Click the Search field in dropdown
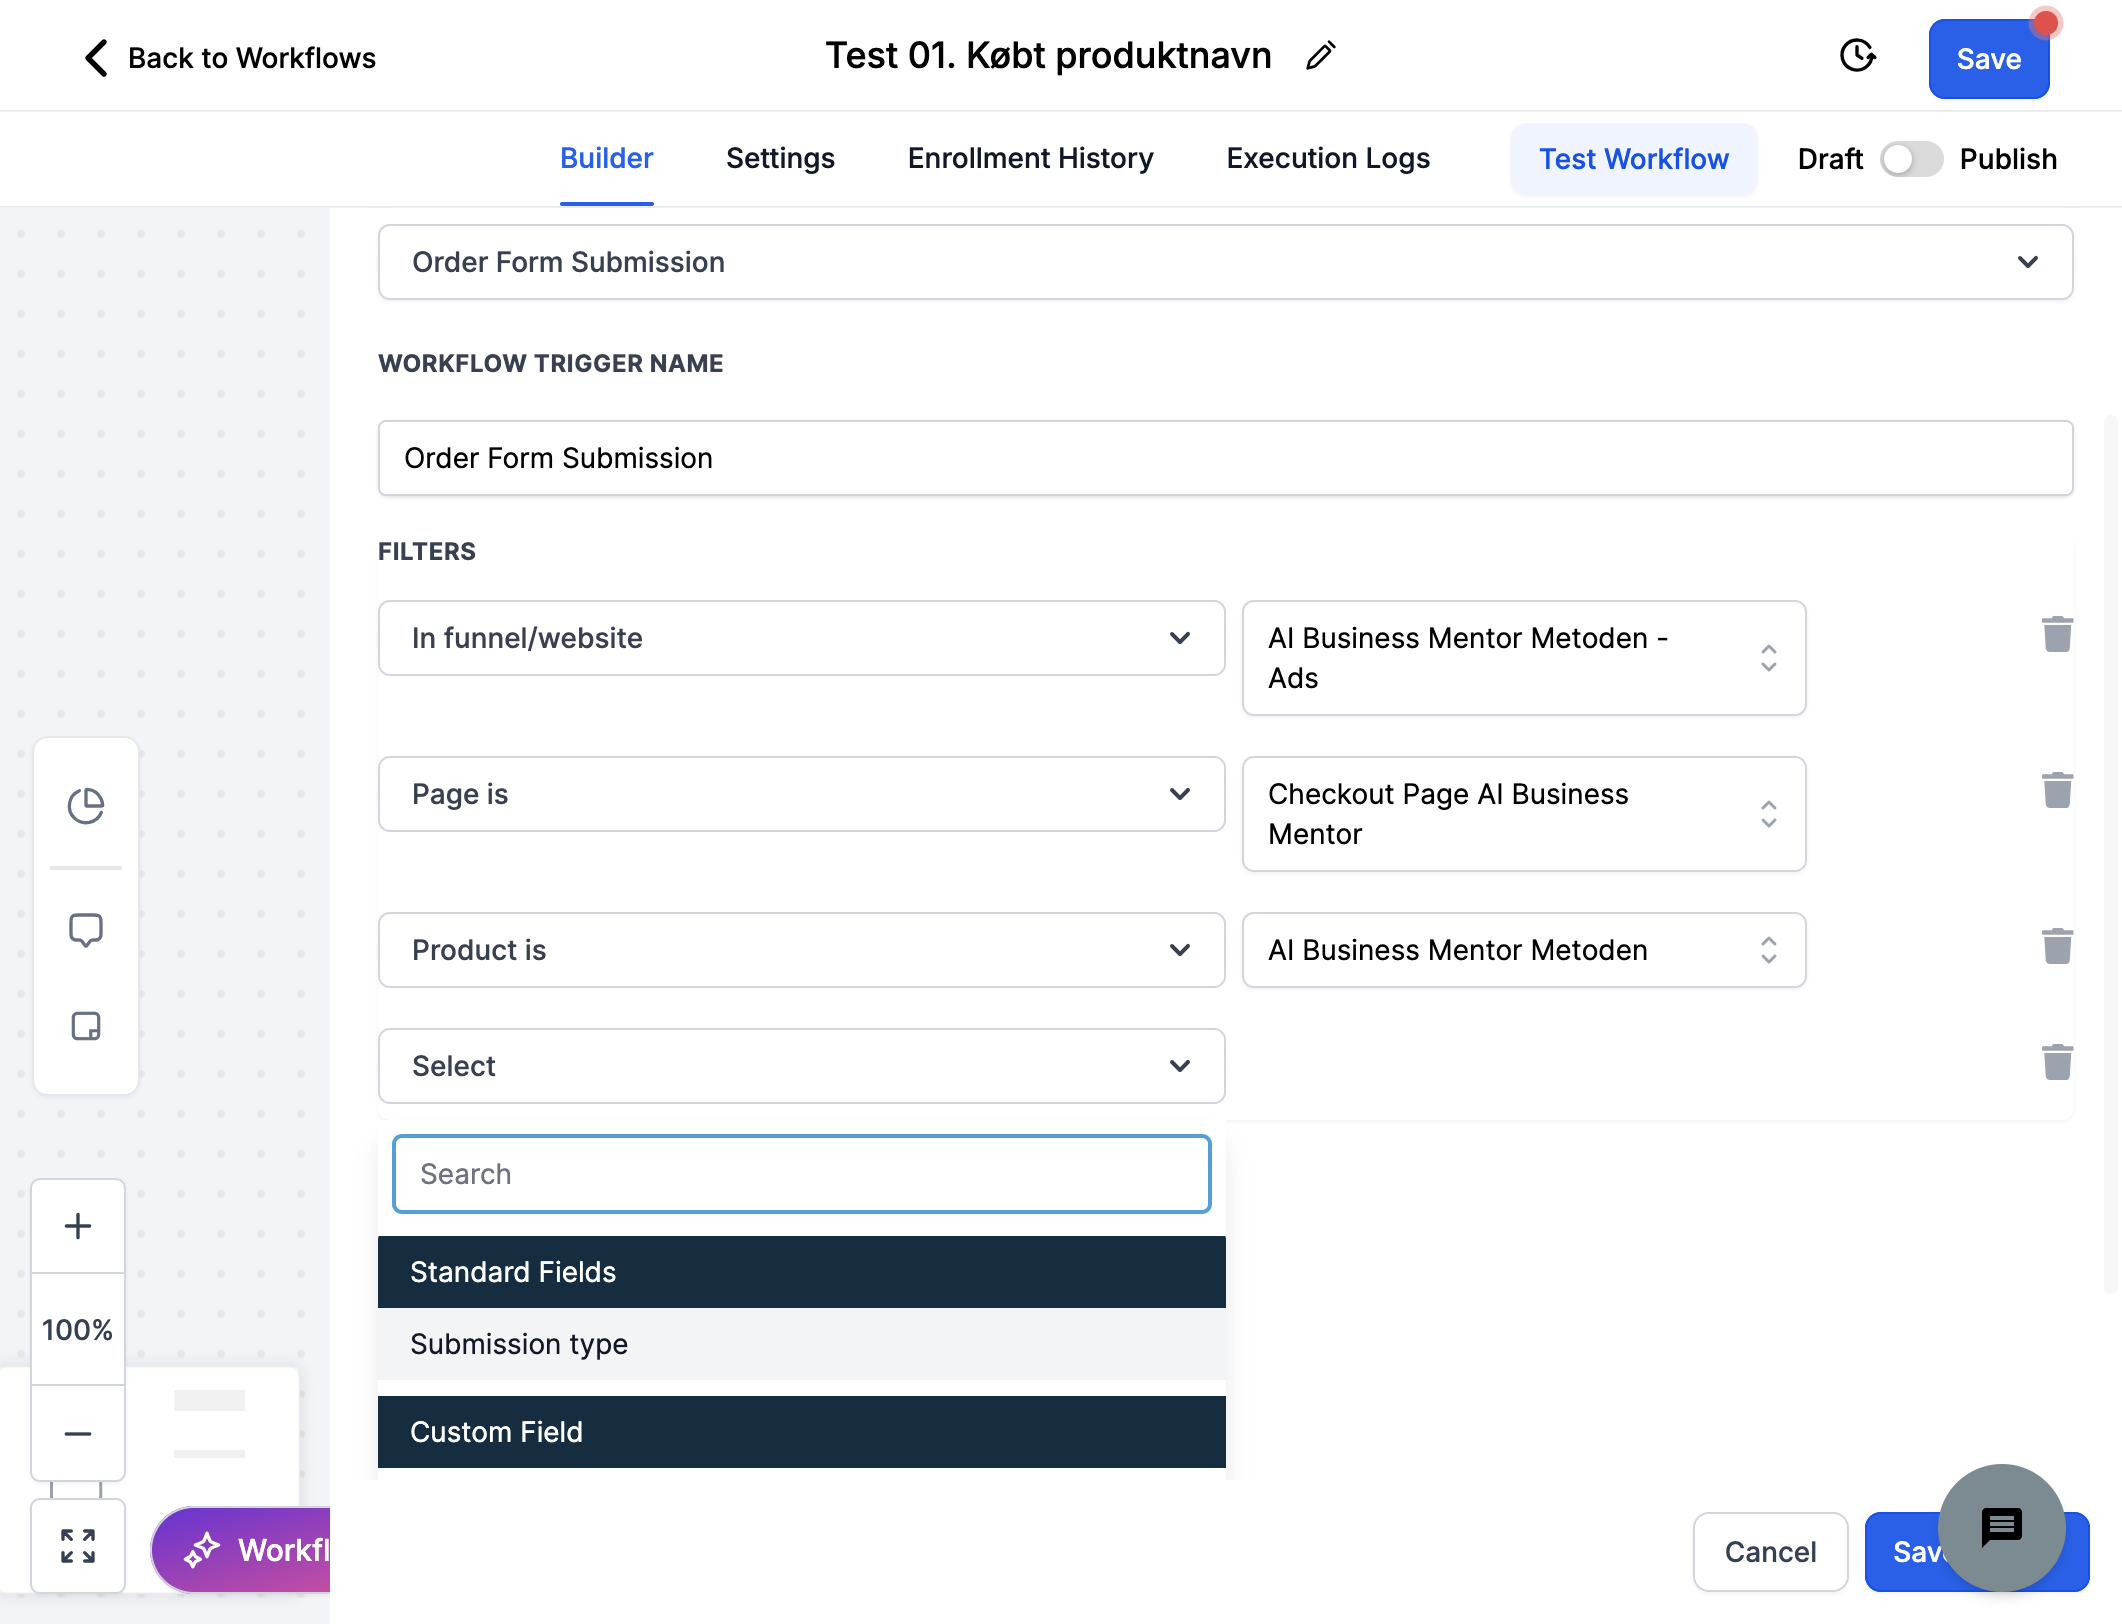2122x1624 pixels. tap(801, 1174)
